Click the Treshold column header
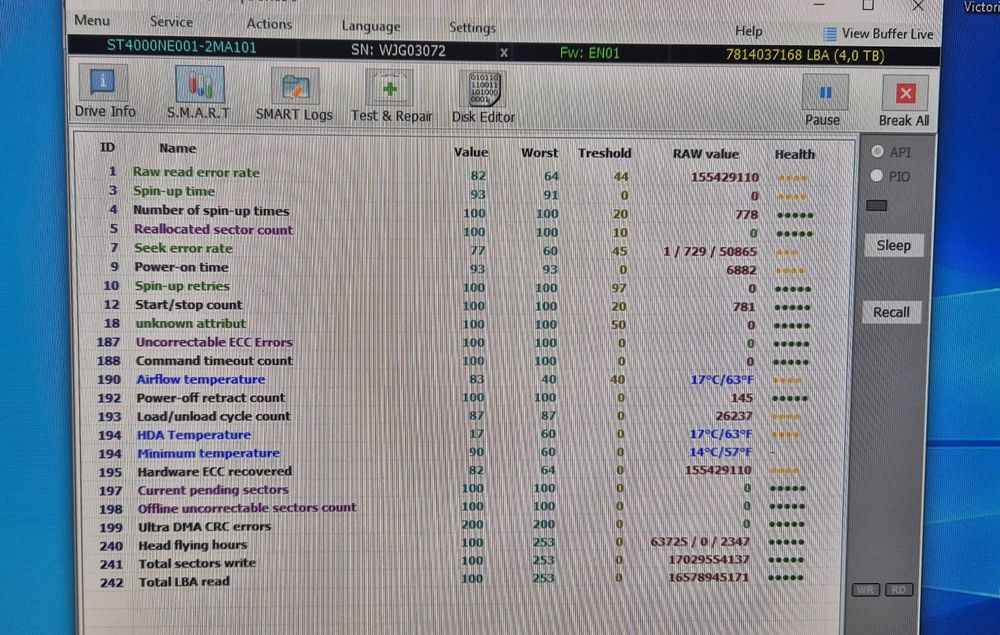Image resolution: width=1000 pixels, height=635 pixels. click(604, 153)
